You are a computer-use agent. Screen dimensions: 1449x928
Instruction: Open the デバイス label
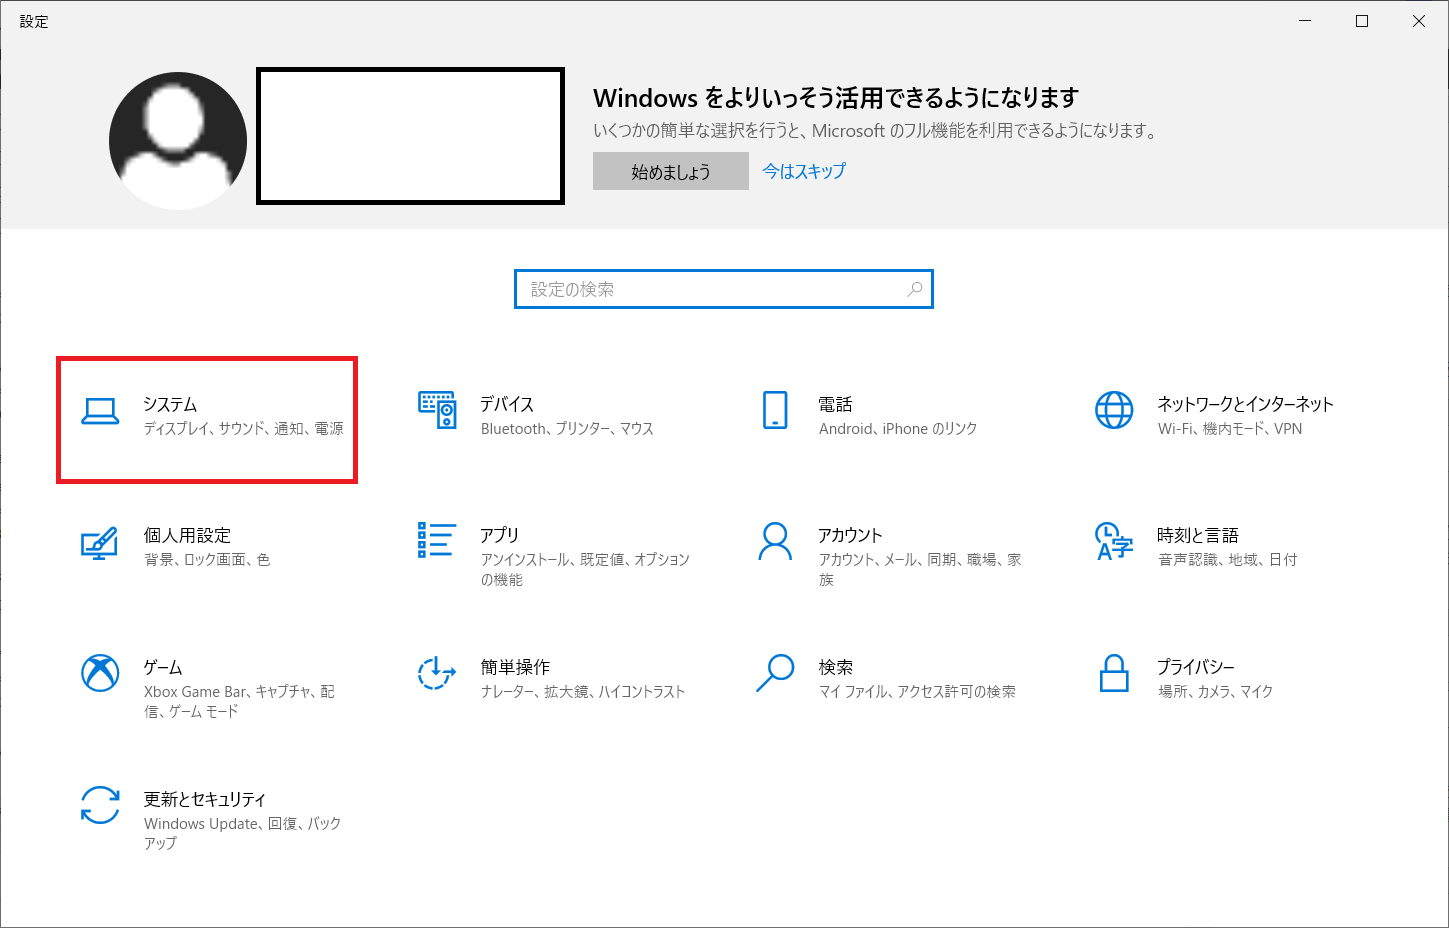[507, 404]
